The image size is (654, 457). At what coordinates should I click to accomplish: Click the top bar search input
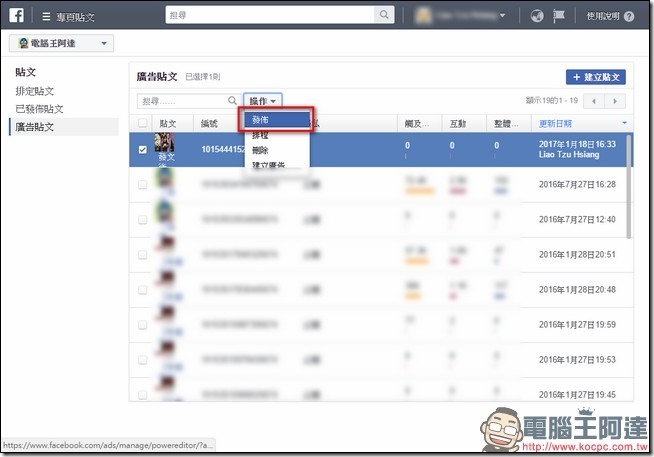tap(270, 15)
